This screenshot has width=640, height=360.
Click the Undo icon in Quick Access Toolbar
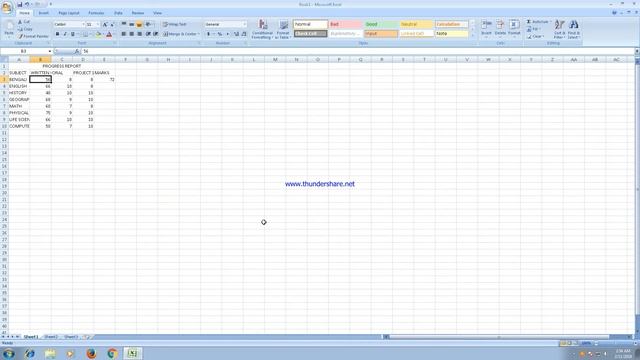click(x=27, y=4)
